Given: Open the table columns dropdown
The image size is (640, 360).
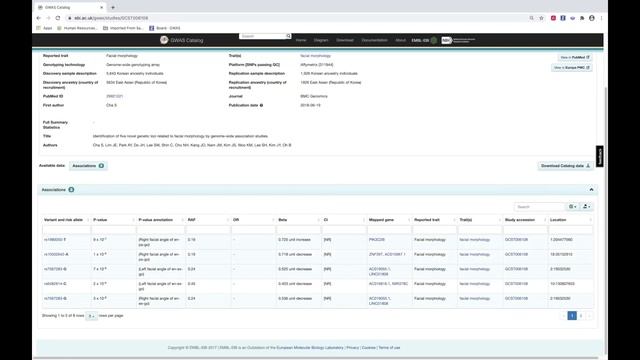Looking at the screenshot, I should pos(573,207).
